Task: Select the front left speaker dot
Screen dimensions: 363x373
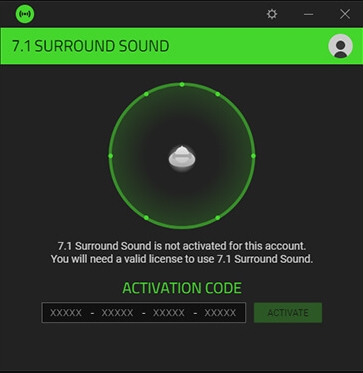Action: coord(146,94)
